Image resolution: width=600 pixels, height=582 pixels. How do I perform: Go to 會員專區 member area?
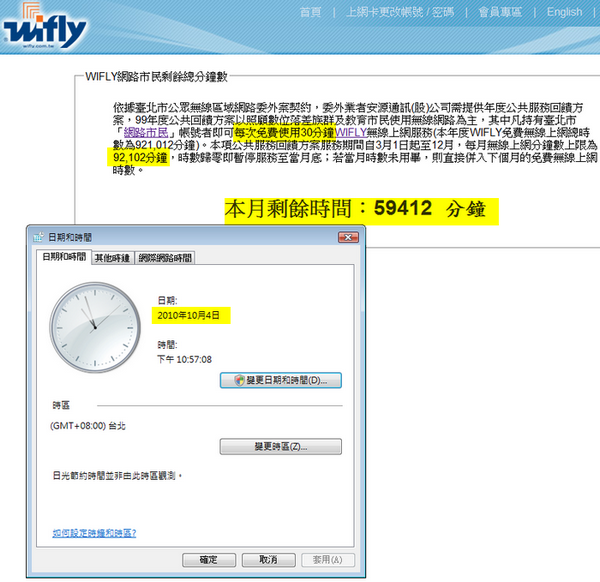pyautogui.click(x=500, y=12)
